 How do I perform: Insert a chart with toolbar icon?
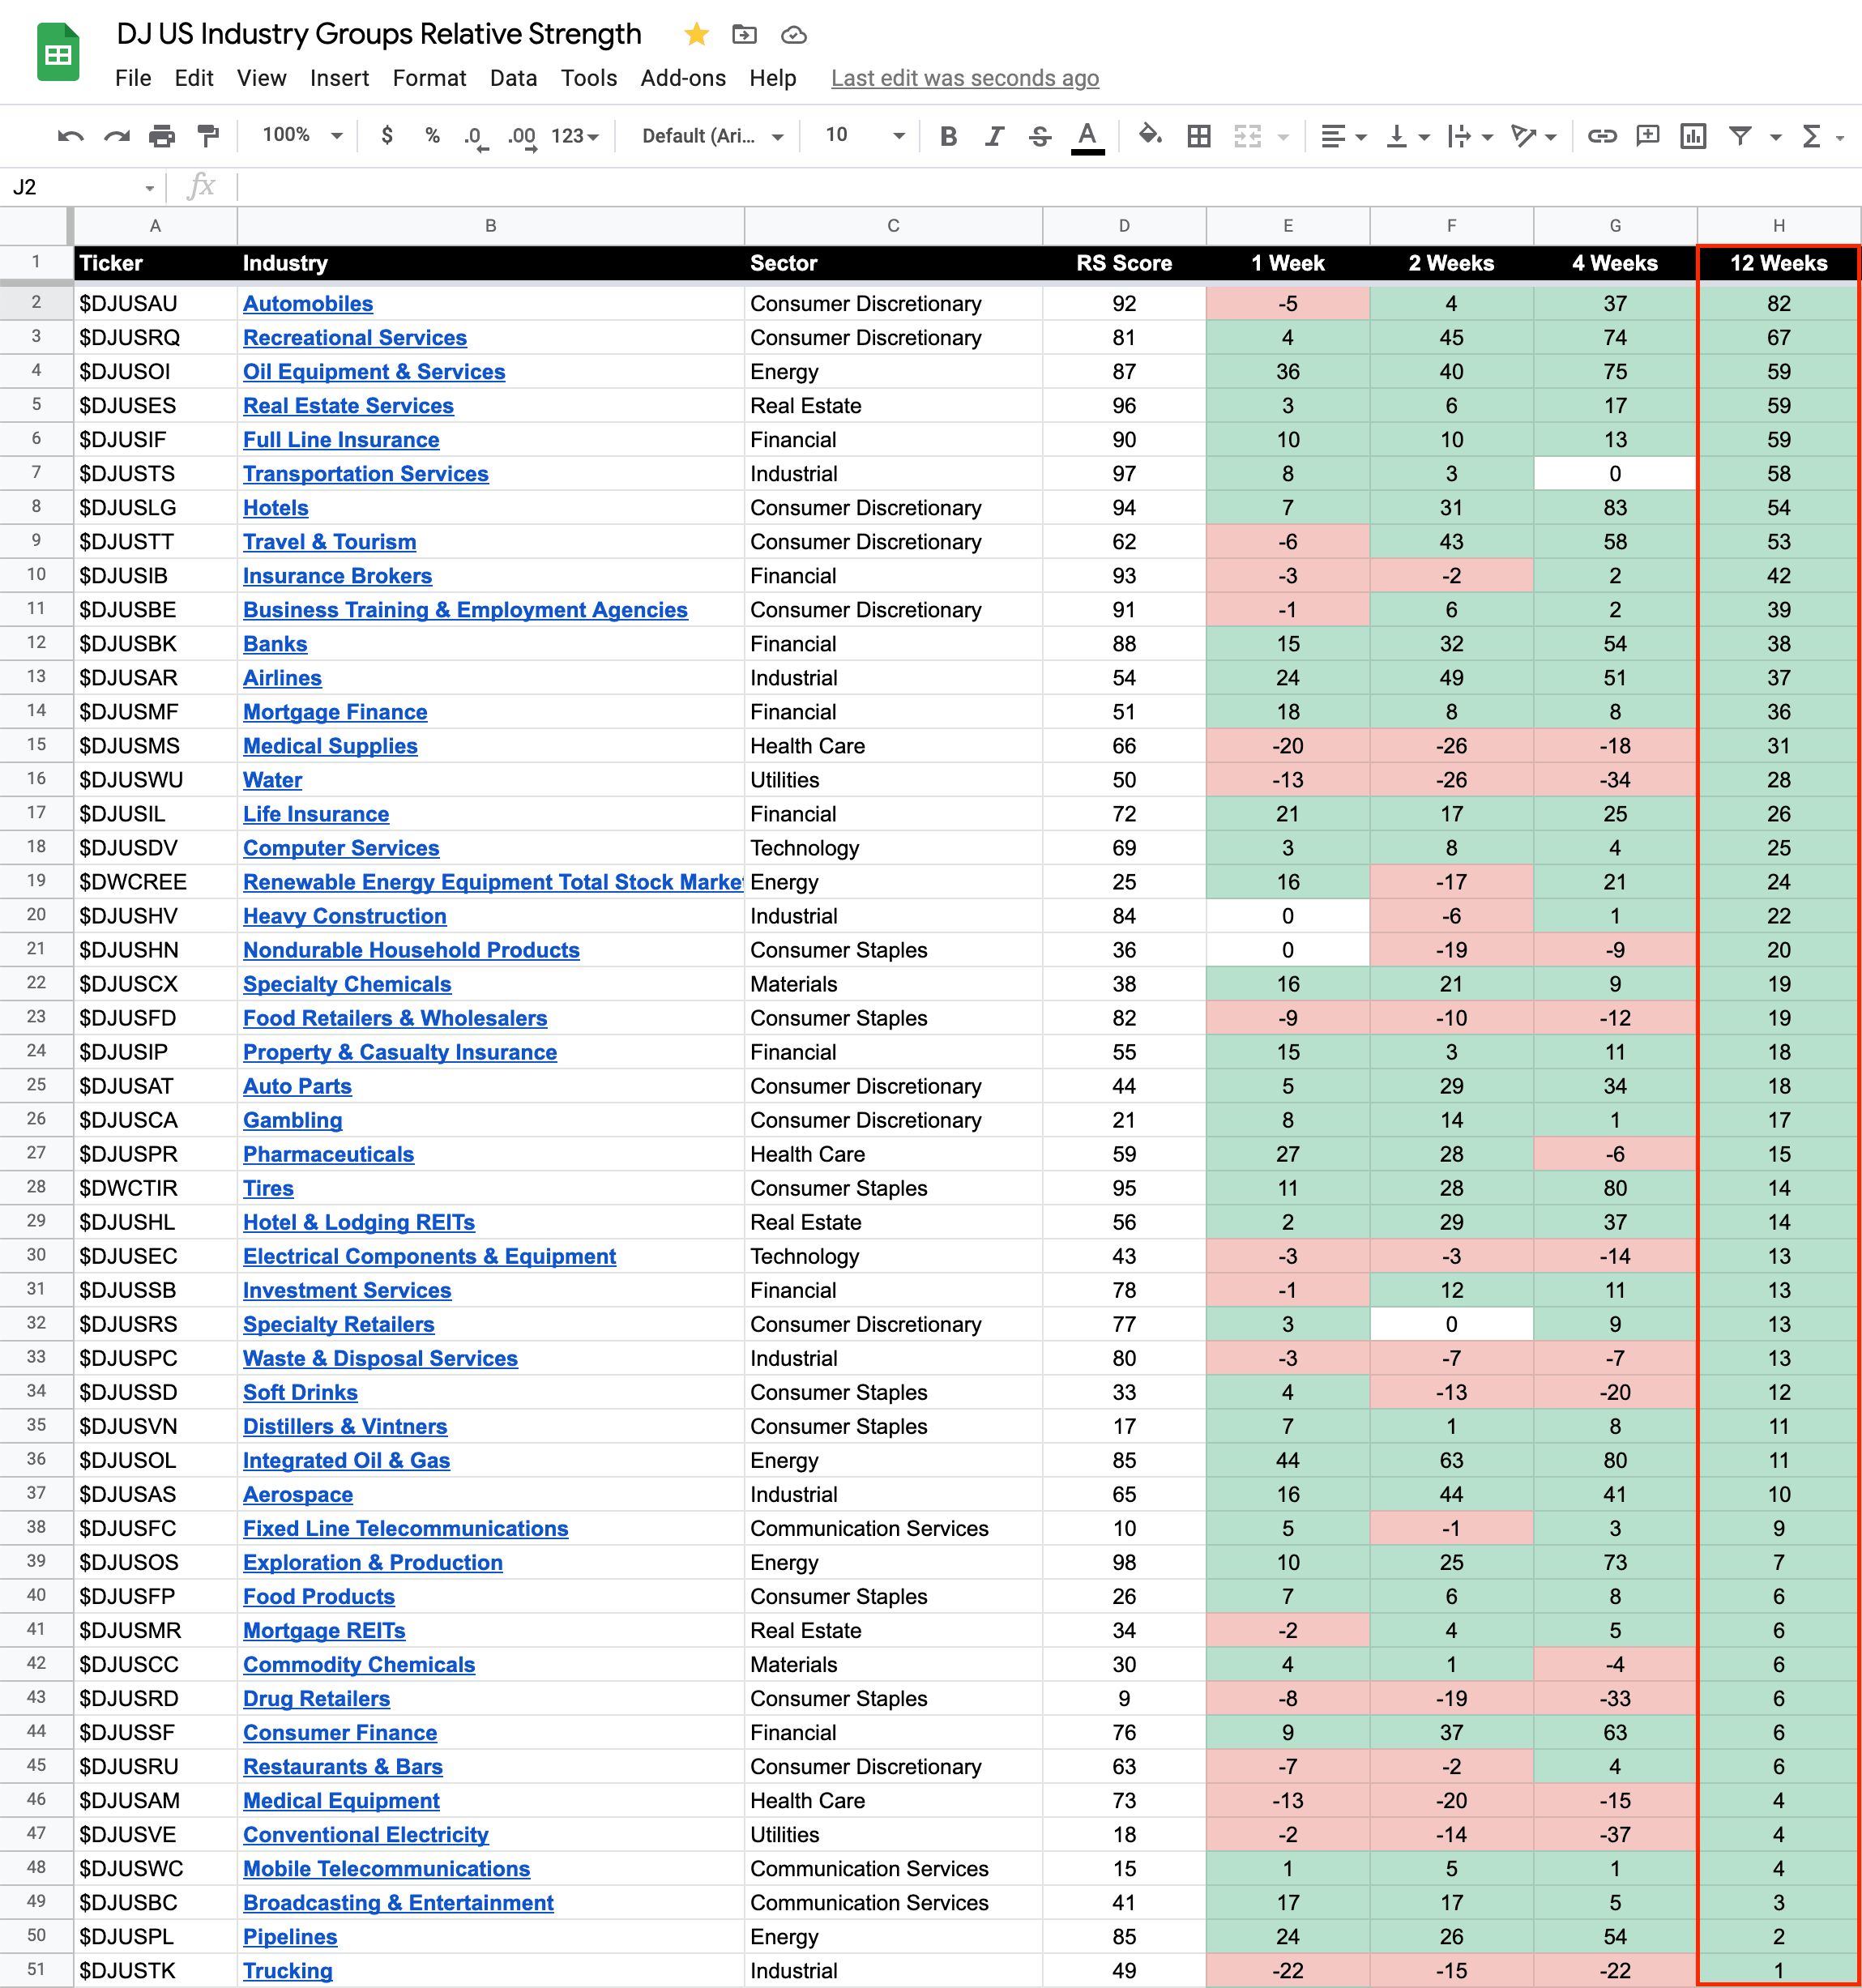(x=1692, y=136)
